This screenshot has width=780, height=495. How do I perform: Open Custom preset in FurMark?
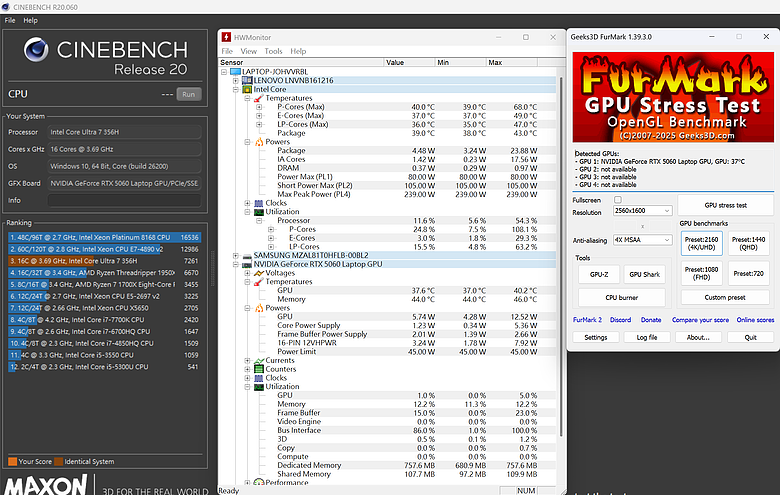click(725, 297)
